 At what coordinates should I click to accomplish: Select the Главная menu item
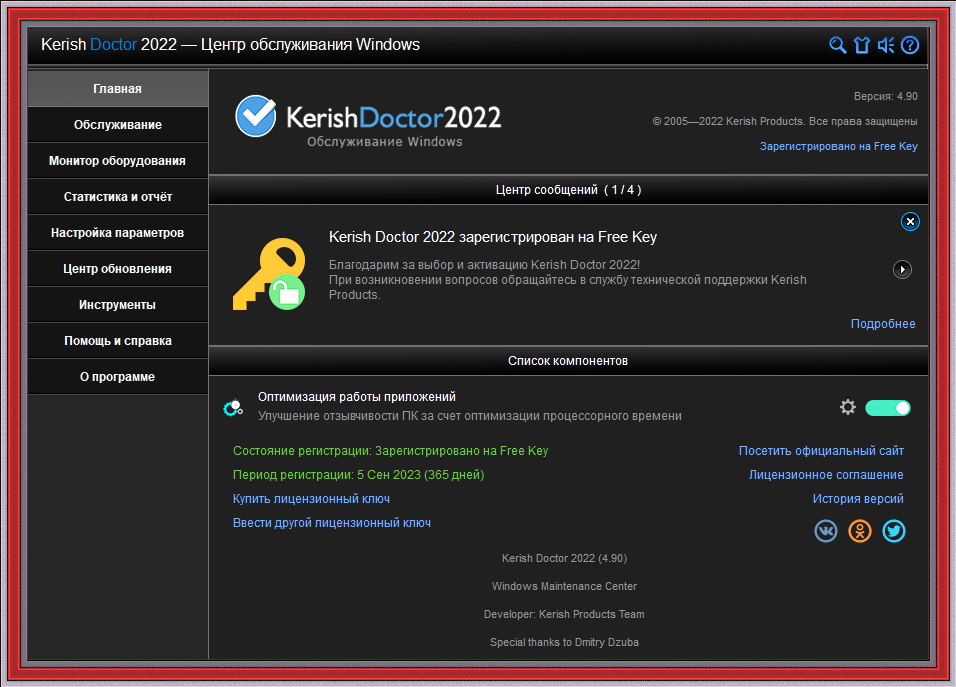pyautogui.click(x=118, y=88)
